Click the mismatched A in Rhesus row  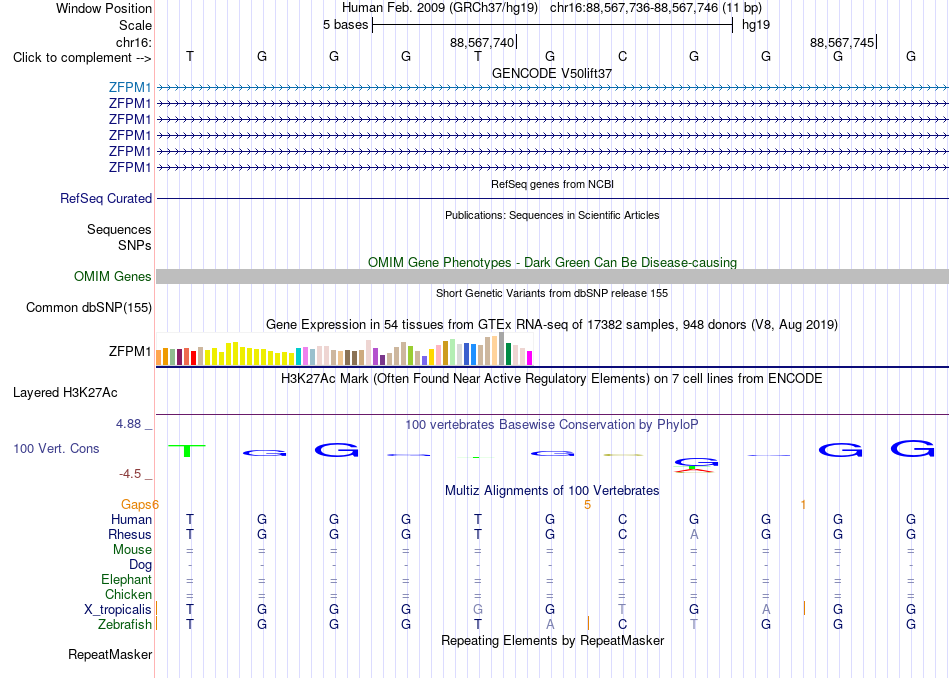[694, 534]
